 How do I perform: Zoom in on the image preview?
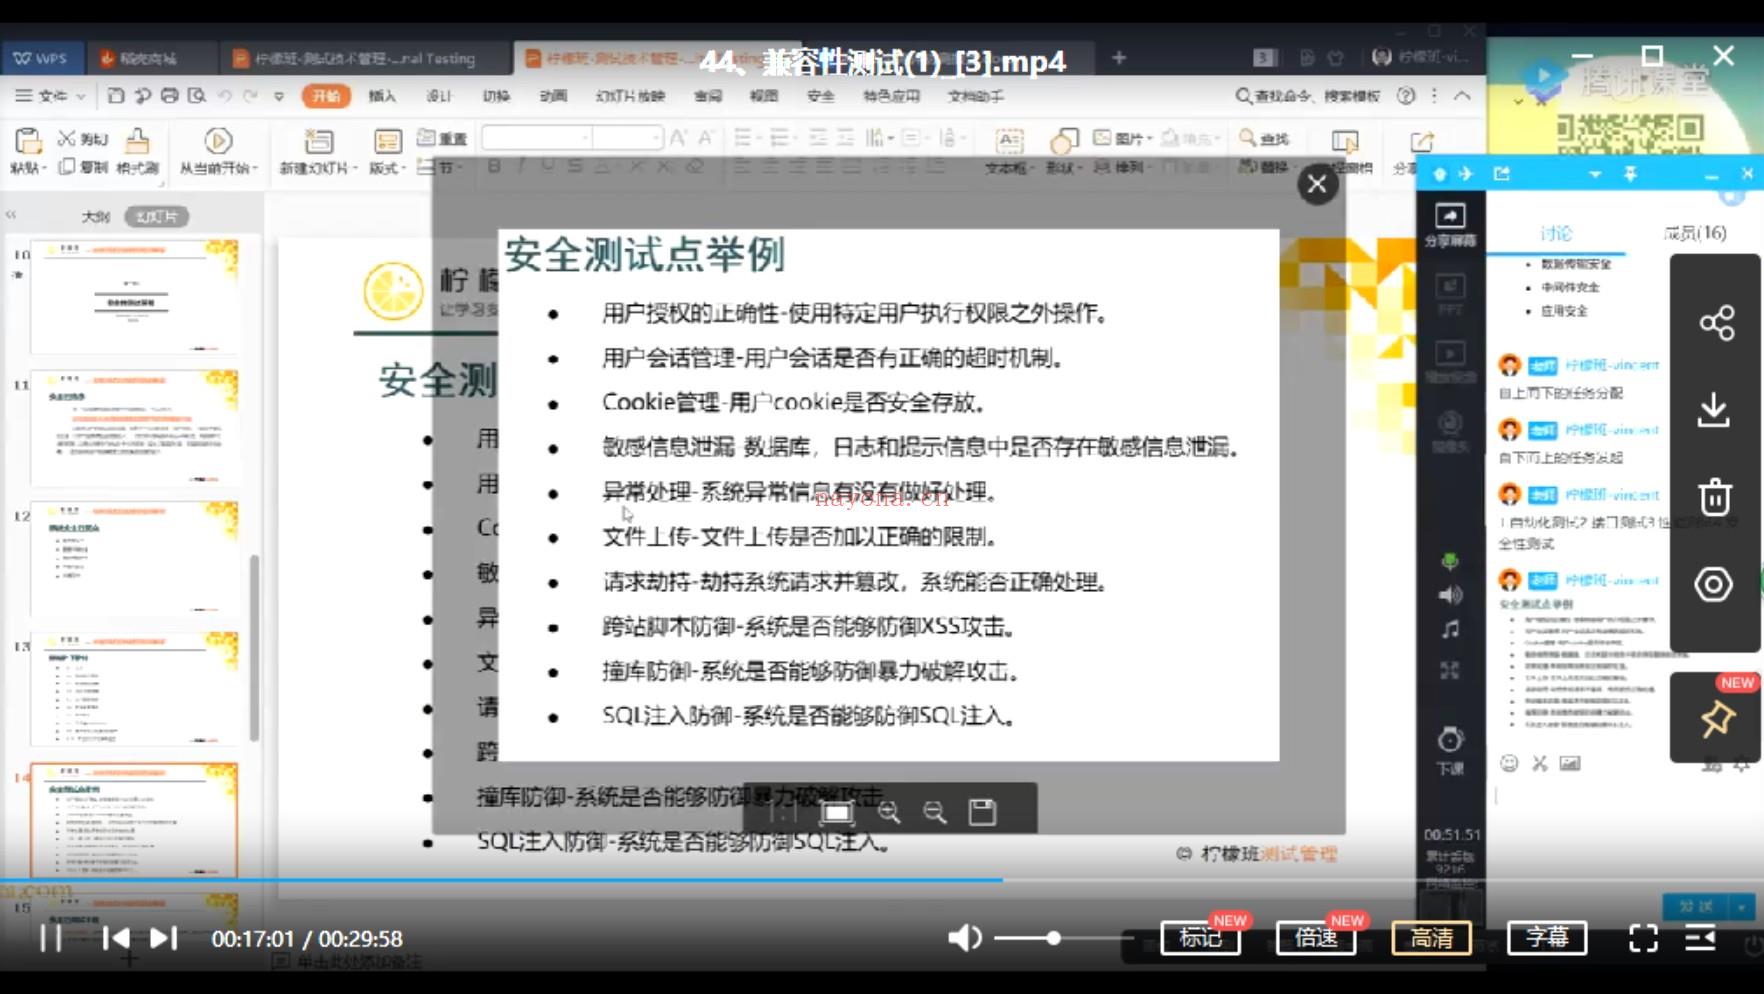click(x=889, y=812)
